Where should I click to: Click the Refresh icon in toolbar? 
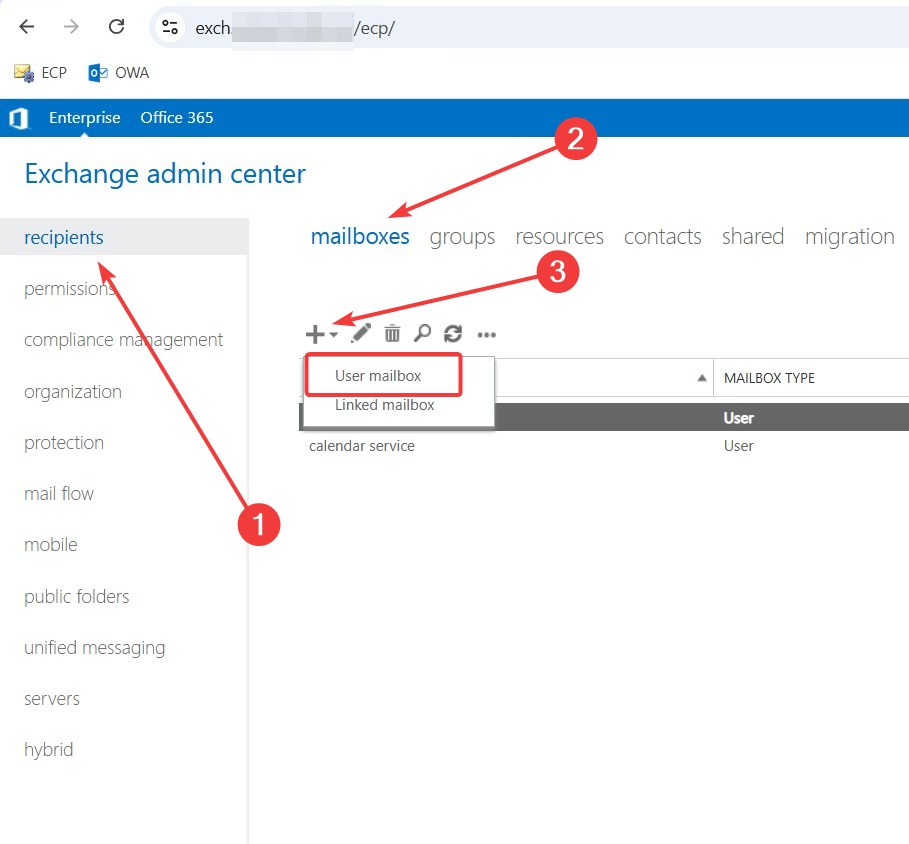pos(453,334)
